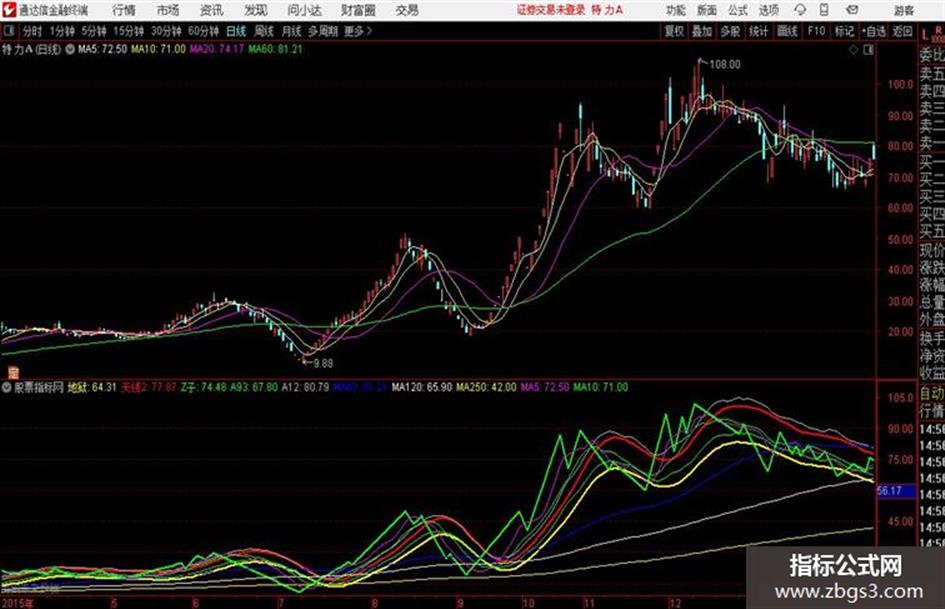Click the Tongdaxin red logo icon
945x609 pixels.
tap(9, 10)
